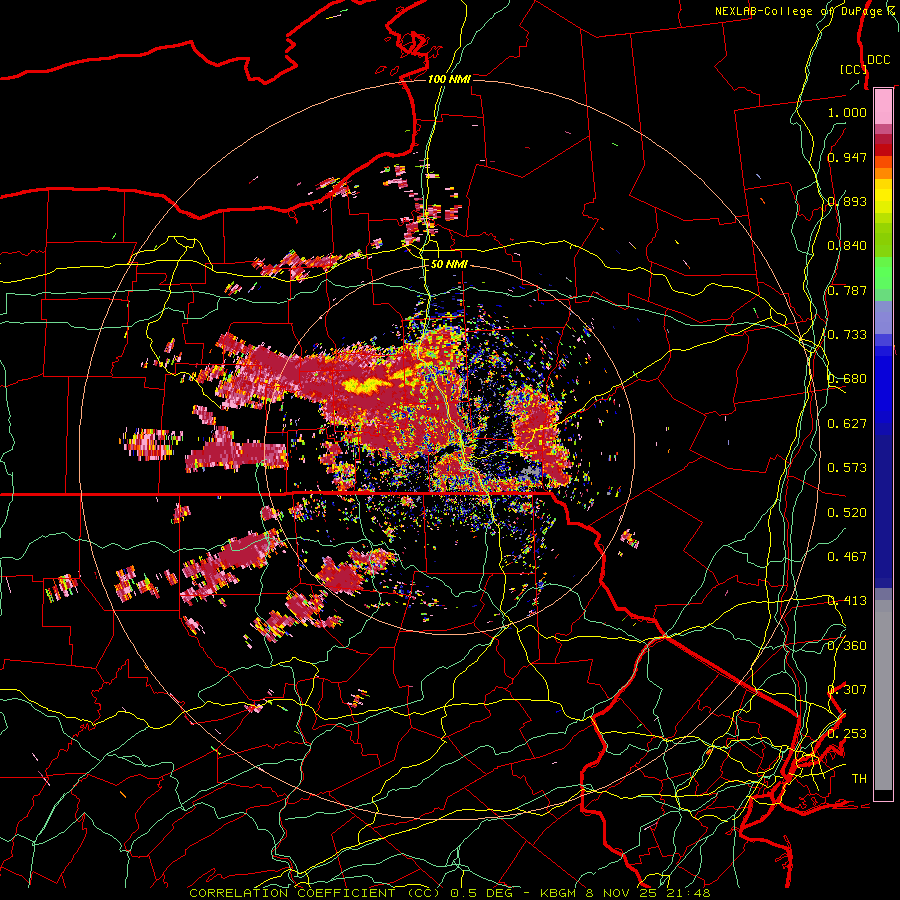The image size is (900, 900).
Task: Pick the gray segment of the color bar
Action: (x=883, y=695)
